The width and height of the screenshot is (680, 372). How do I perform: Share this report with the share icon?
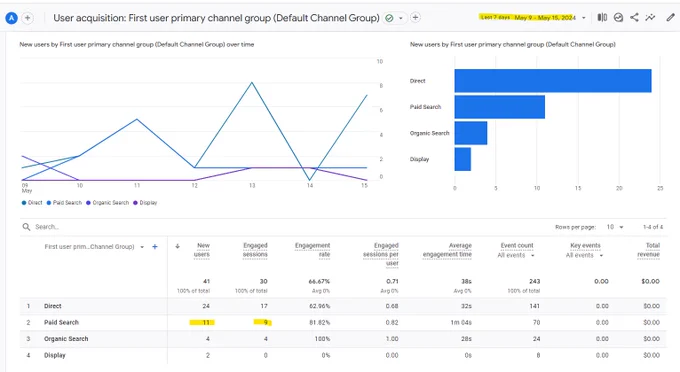tap(634, 17)
